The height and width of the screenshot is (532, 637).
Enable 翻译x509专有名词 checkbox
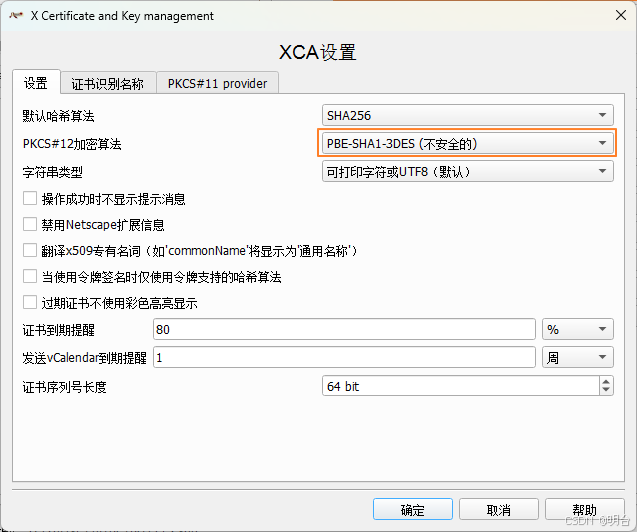[30, 250]
